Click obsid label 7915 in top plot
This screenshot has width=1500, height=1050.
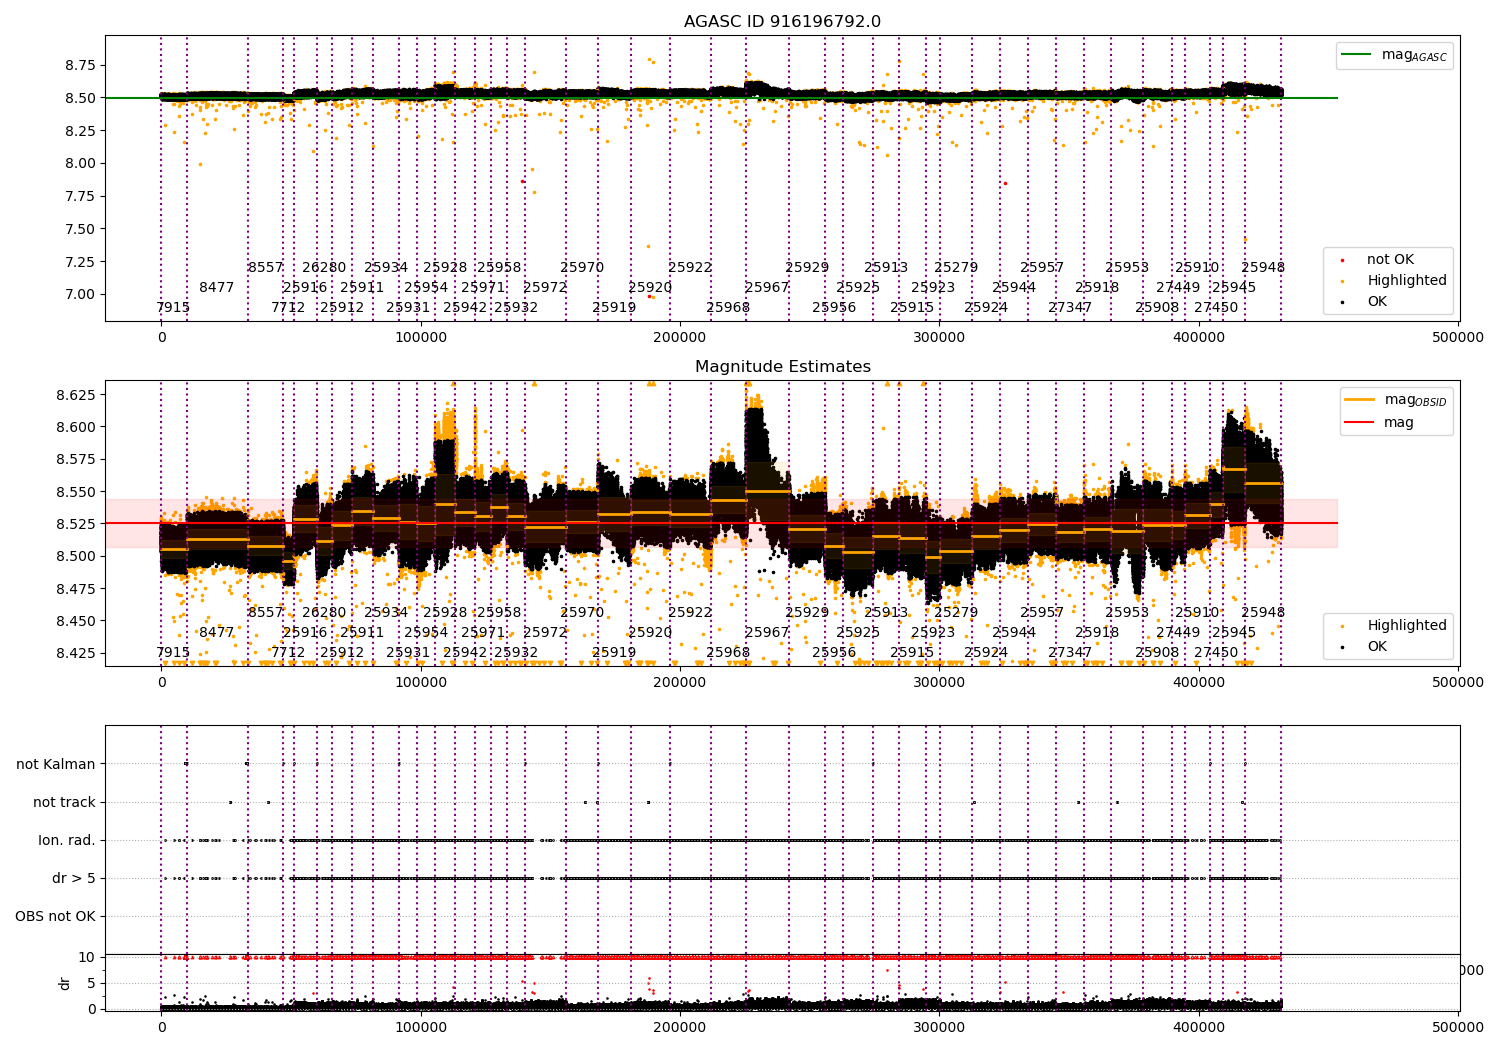pos(173,307)
